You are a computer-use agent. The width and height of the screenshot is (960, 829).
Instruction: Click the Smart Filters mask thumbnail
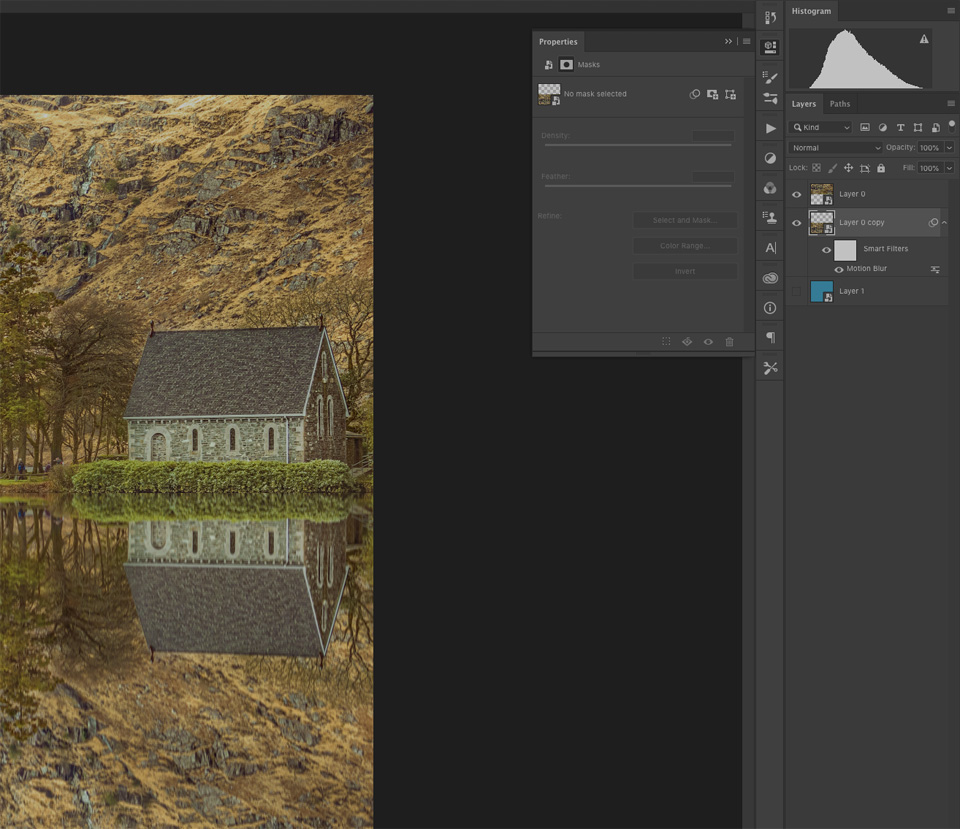tap(845, 250)
